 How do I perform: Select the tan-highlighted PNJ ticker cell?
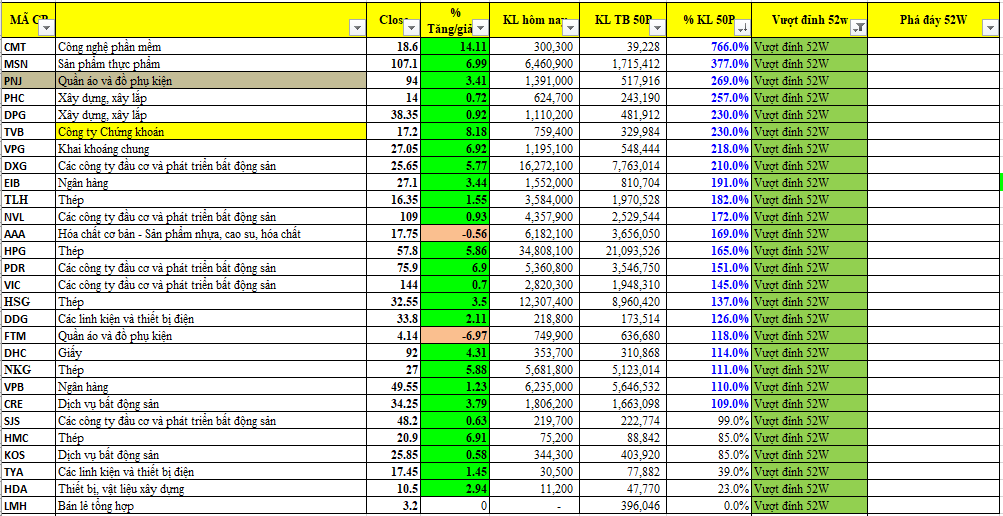[x=27, y=81]
